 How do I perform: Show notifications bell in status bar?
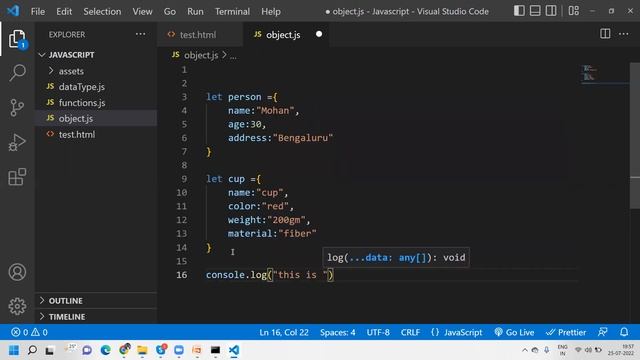[624, 332]
